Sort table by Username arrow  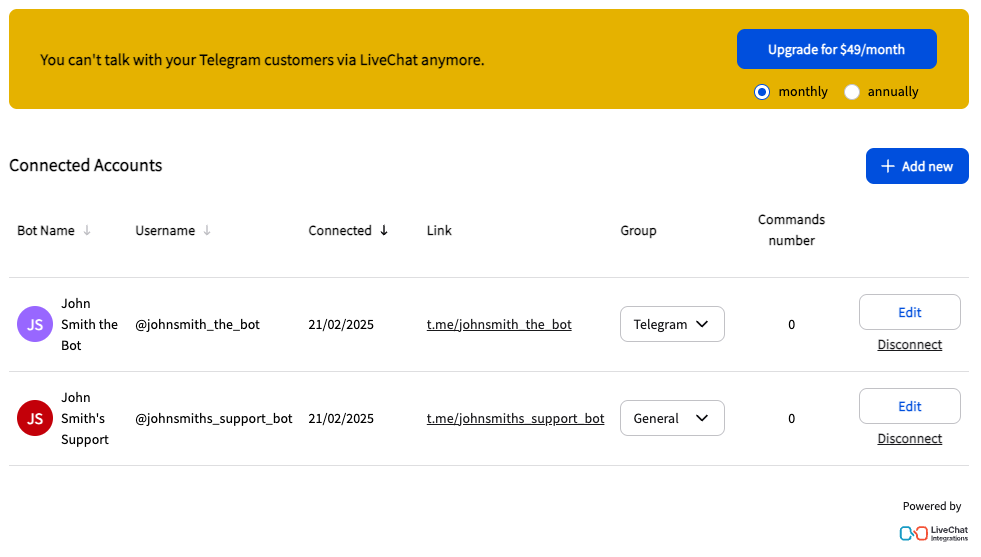click(x=207, y=230)
